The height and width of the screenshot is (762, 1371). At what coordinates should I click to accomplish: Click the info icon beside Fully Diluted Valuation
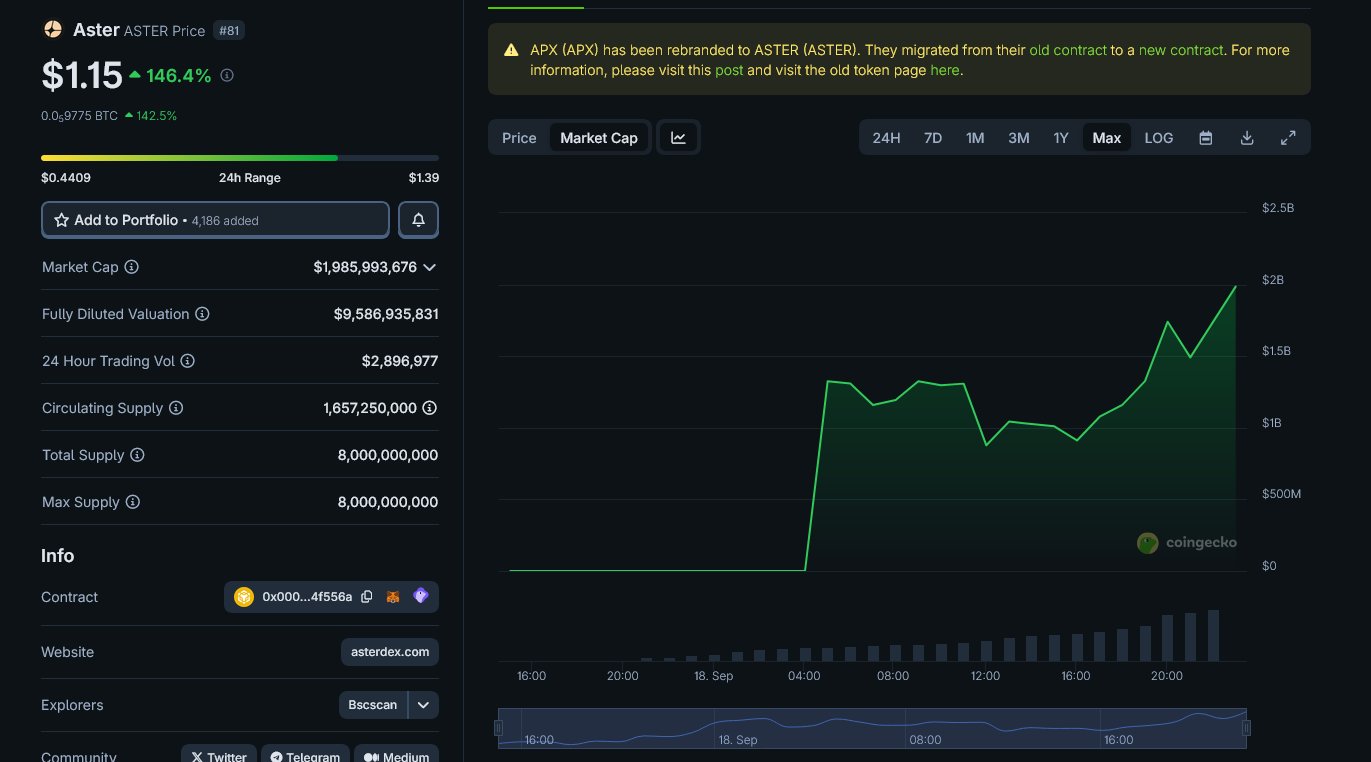(202, 314)
